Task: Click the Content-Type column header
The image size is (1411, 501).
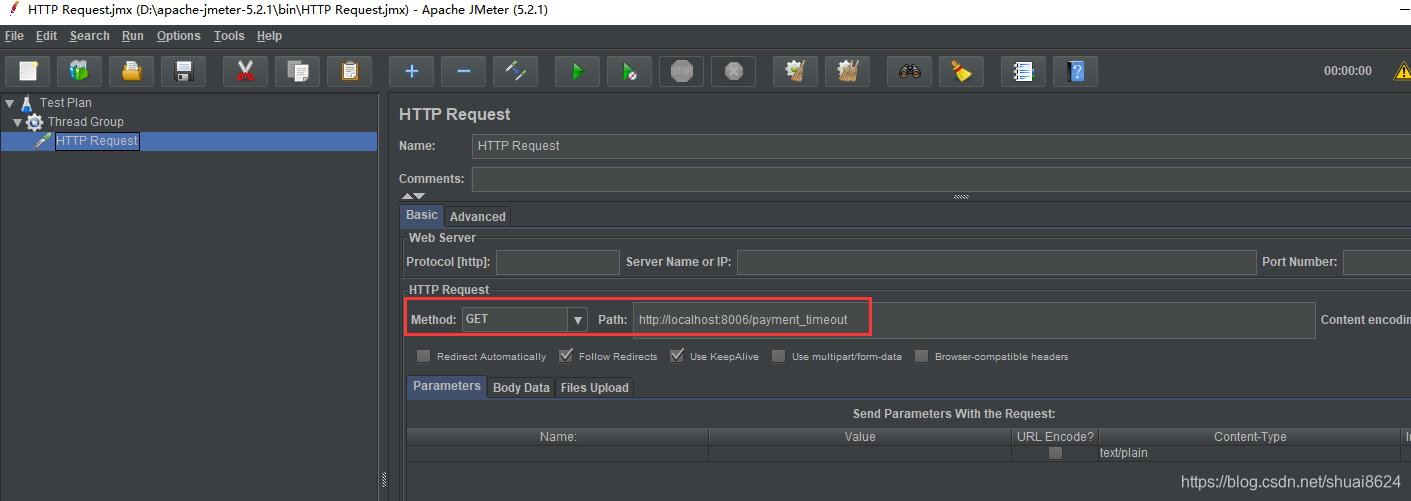Action: (x=1250, y=437)
